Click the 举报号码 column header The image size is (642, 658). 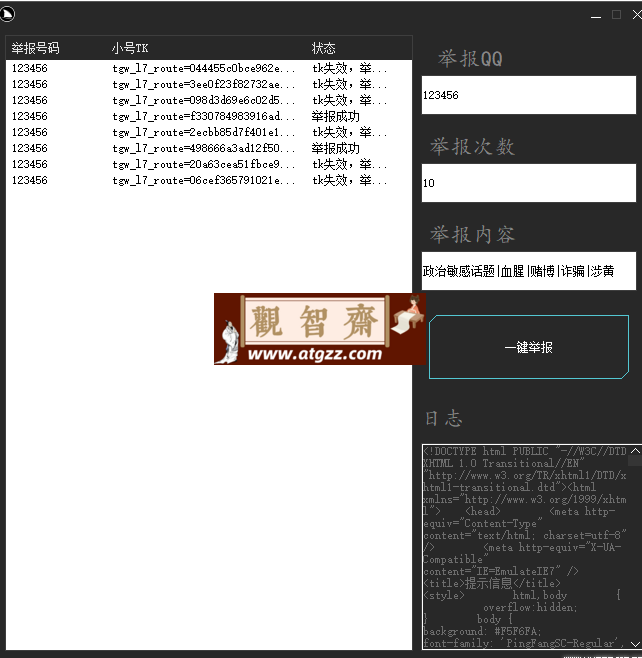point(35,48)
